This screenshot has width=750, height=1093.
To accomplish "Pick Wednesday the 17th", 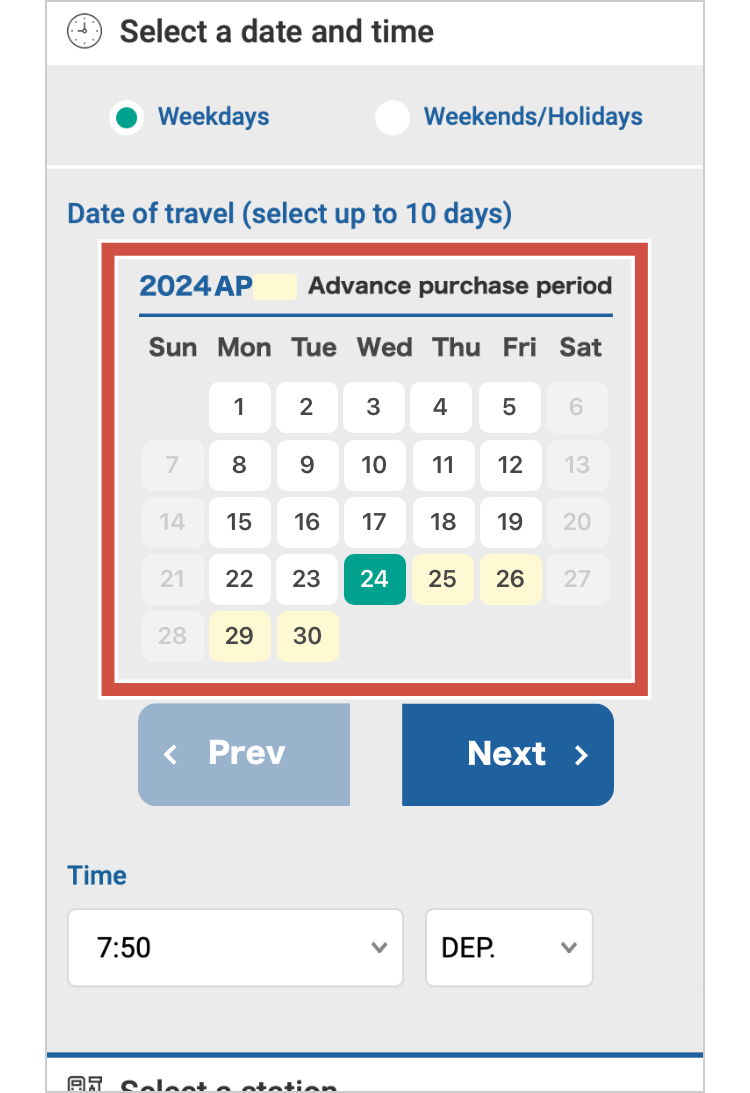I will coord(374,522).
